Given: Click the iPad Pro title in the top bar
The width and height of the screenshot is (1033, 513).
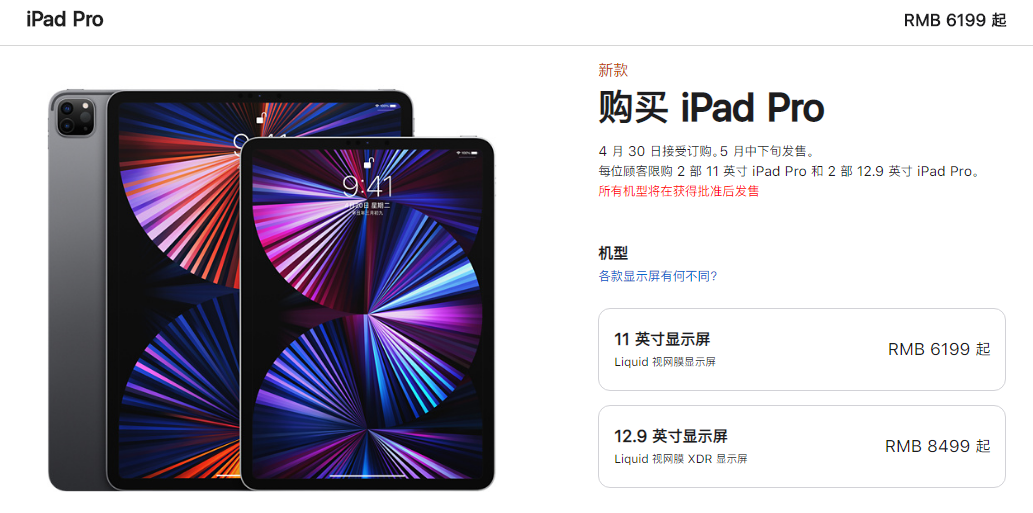Looking at the screenshot, I should (65, 20).
